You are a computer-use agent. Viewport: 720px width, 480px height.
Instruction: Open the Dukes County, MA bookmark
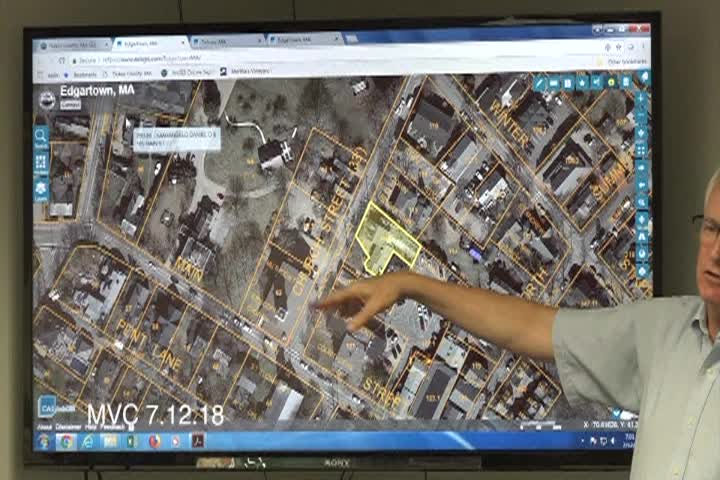click(128, 73)
